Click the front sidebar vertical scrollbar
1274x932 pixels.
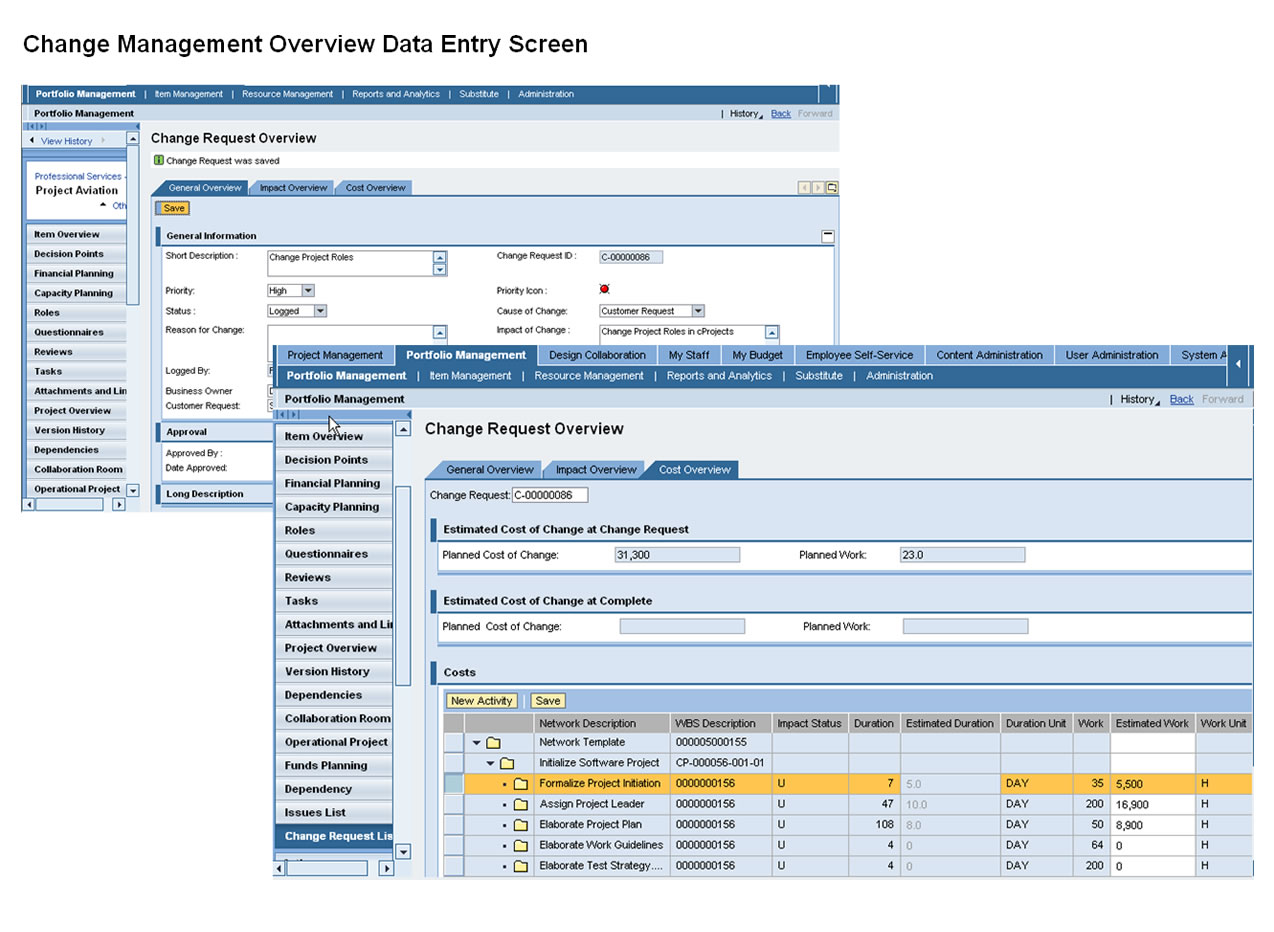[403, 585]
